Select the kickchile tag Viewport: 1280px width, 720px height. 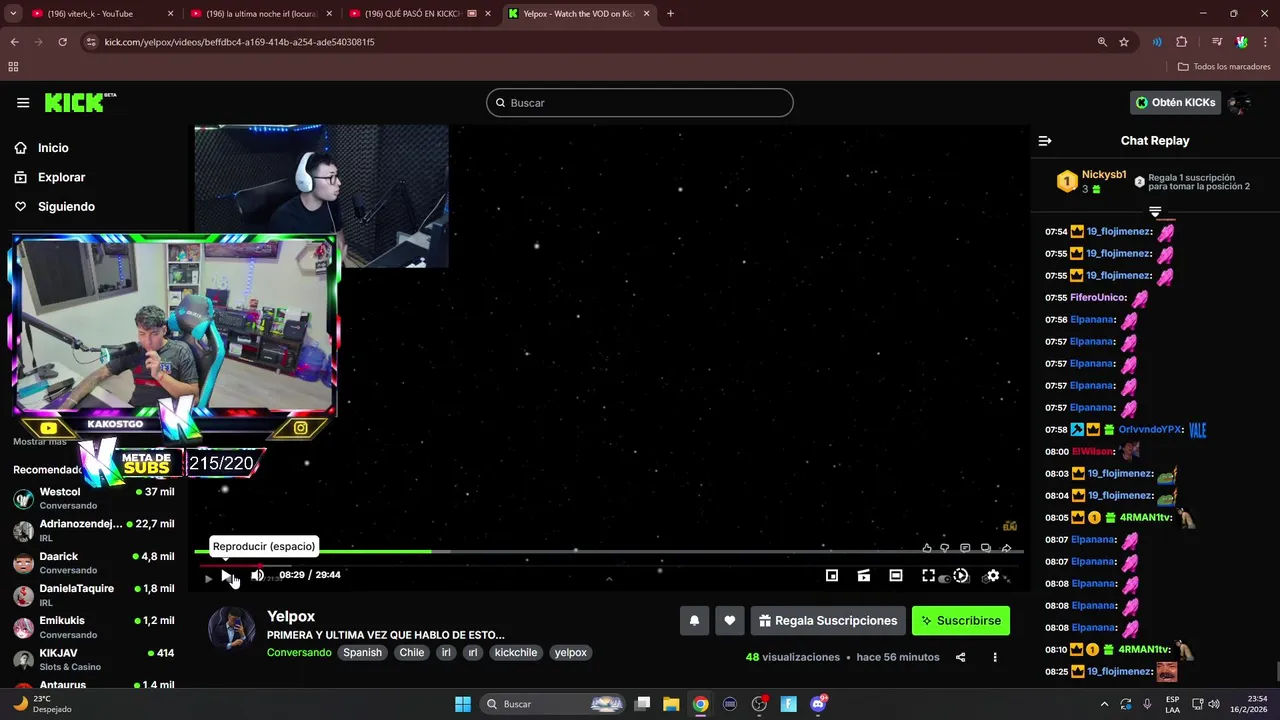pos(516,652)
